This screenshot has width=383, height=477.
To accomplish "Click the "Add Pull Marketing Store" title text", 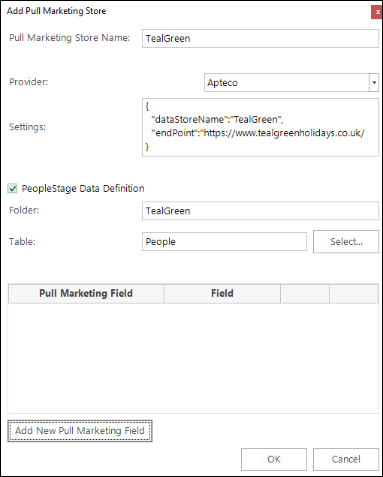I will [x=56, y=11].
